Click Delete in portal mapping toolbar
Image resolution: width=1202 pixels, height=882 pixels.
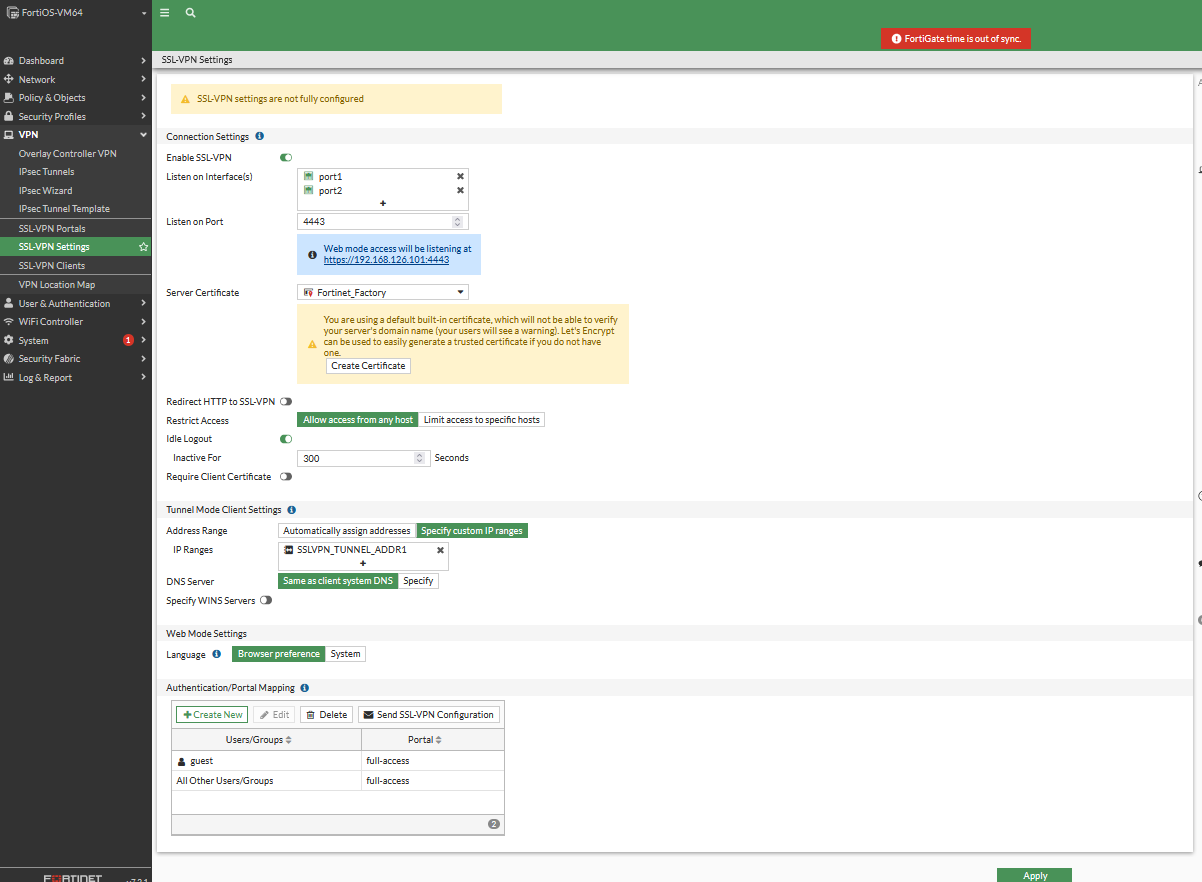pos(326,715)
